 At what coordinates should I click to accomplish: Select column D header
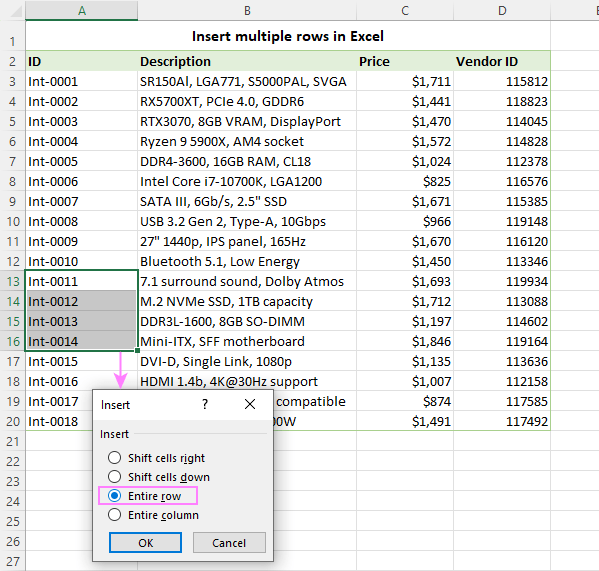pos(502,11)
